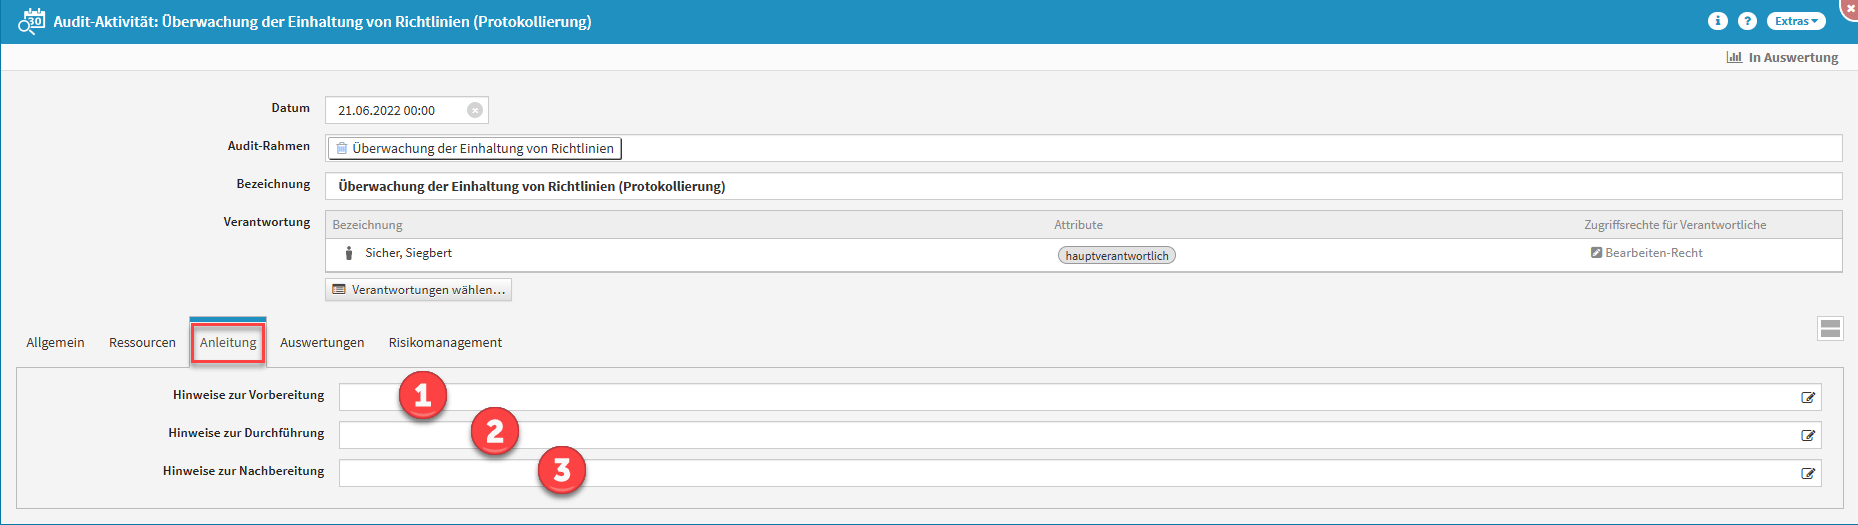1858x525 pixels.
Task: Click the Audit-Aktivität calendar icon in title
Action: point(31,21)
